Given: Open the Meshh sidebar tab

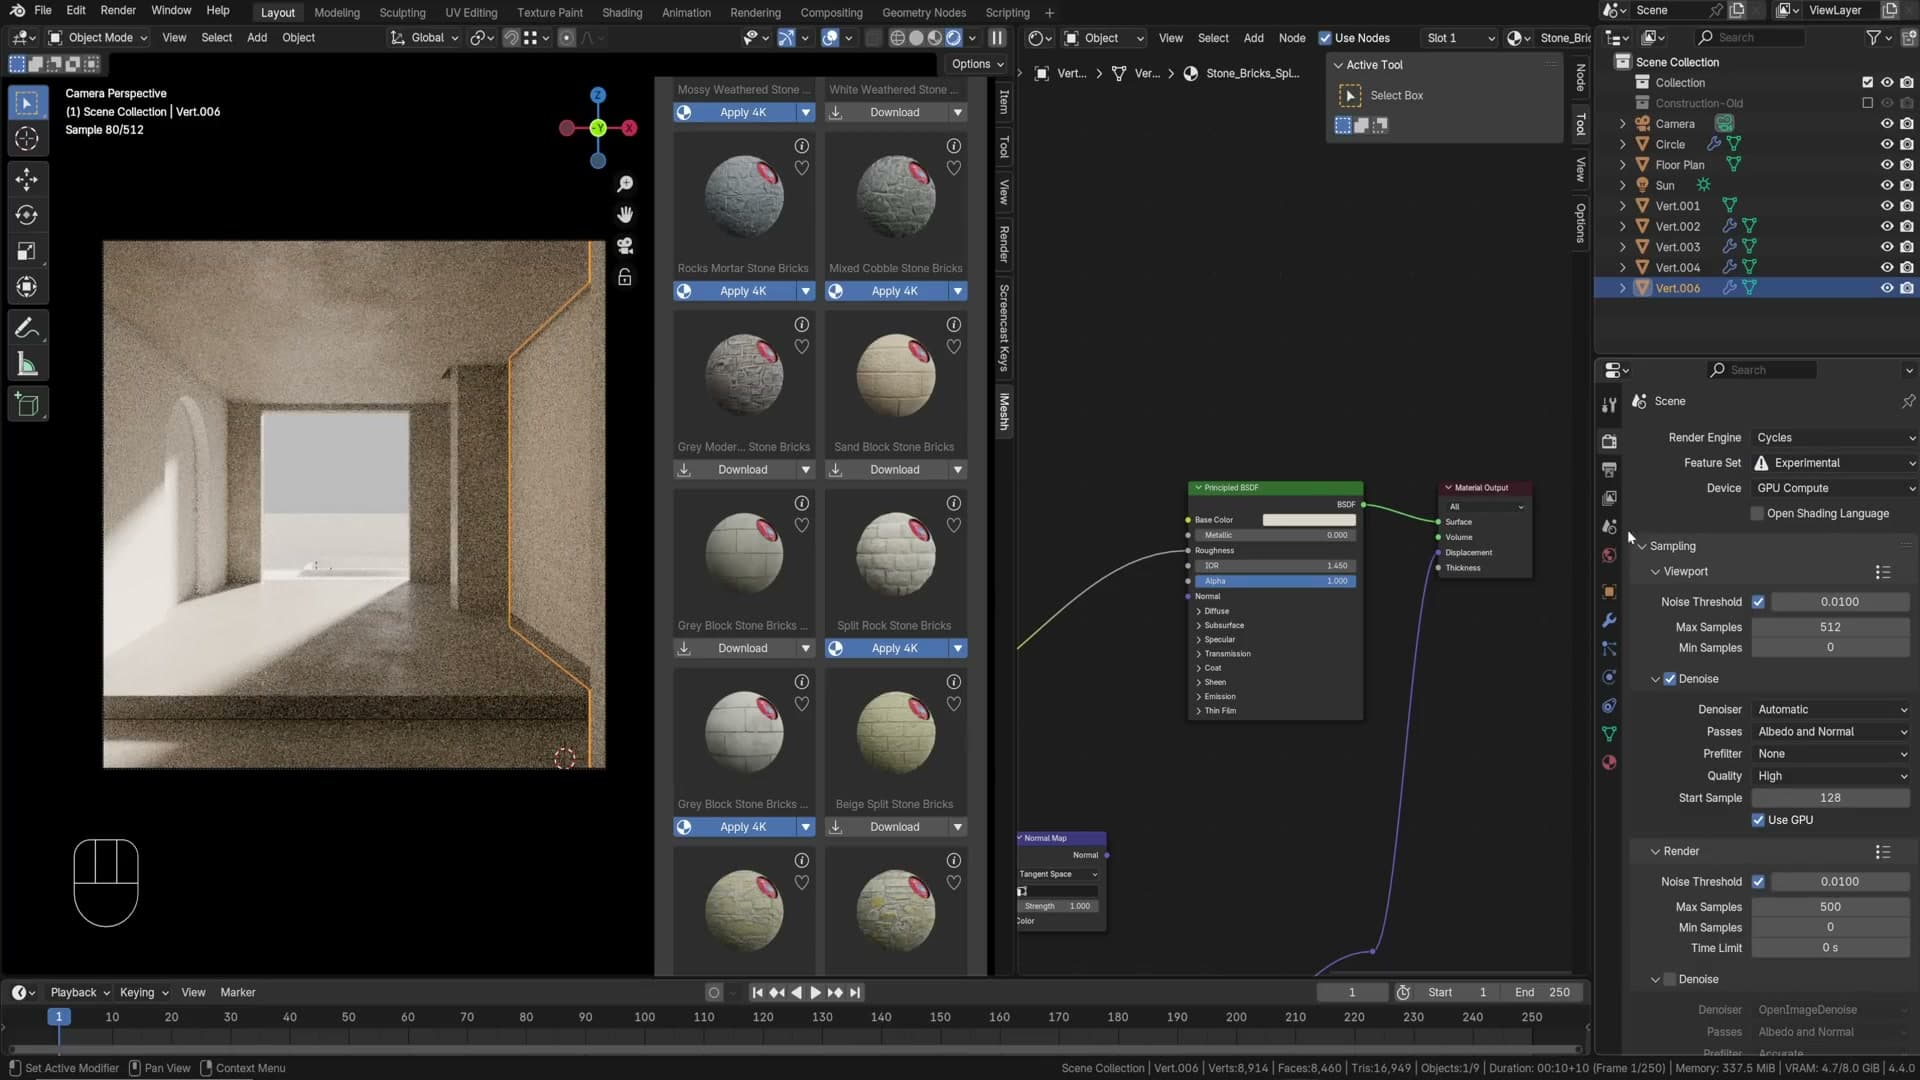Looking at the screenshot, I should 1003,411.
